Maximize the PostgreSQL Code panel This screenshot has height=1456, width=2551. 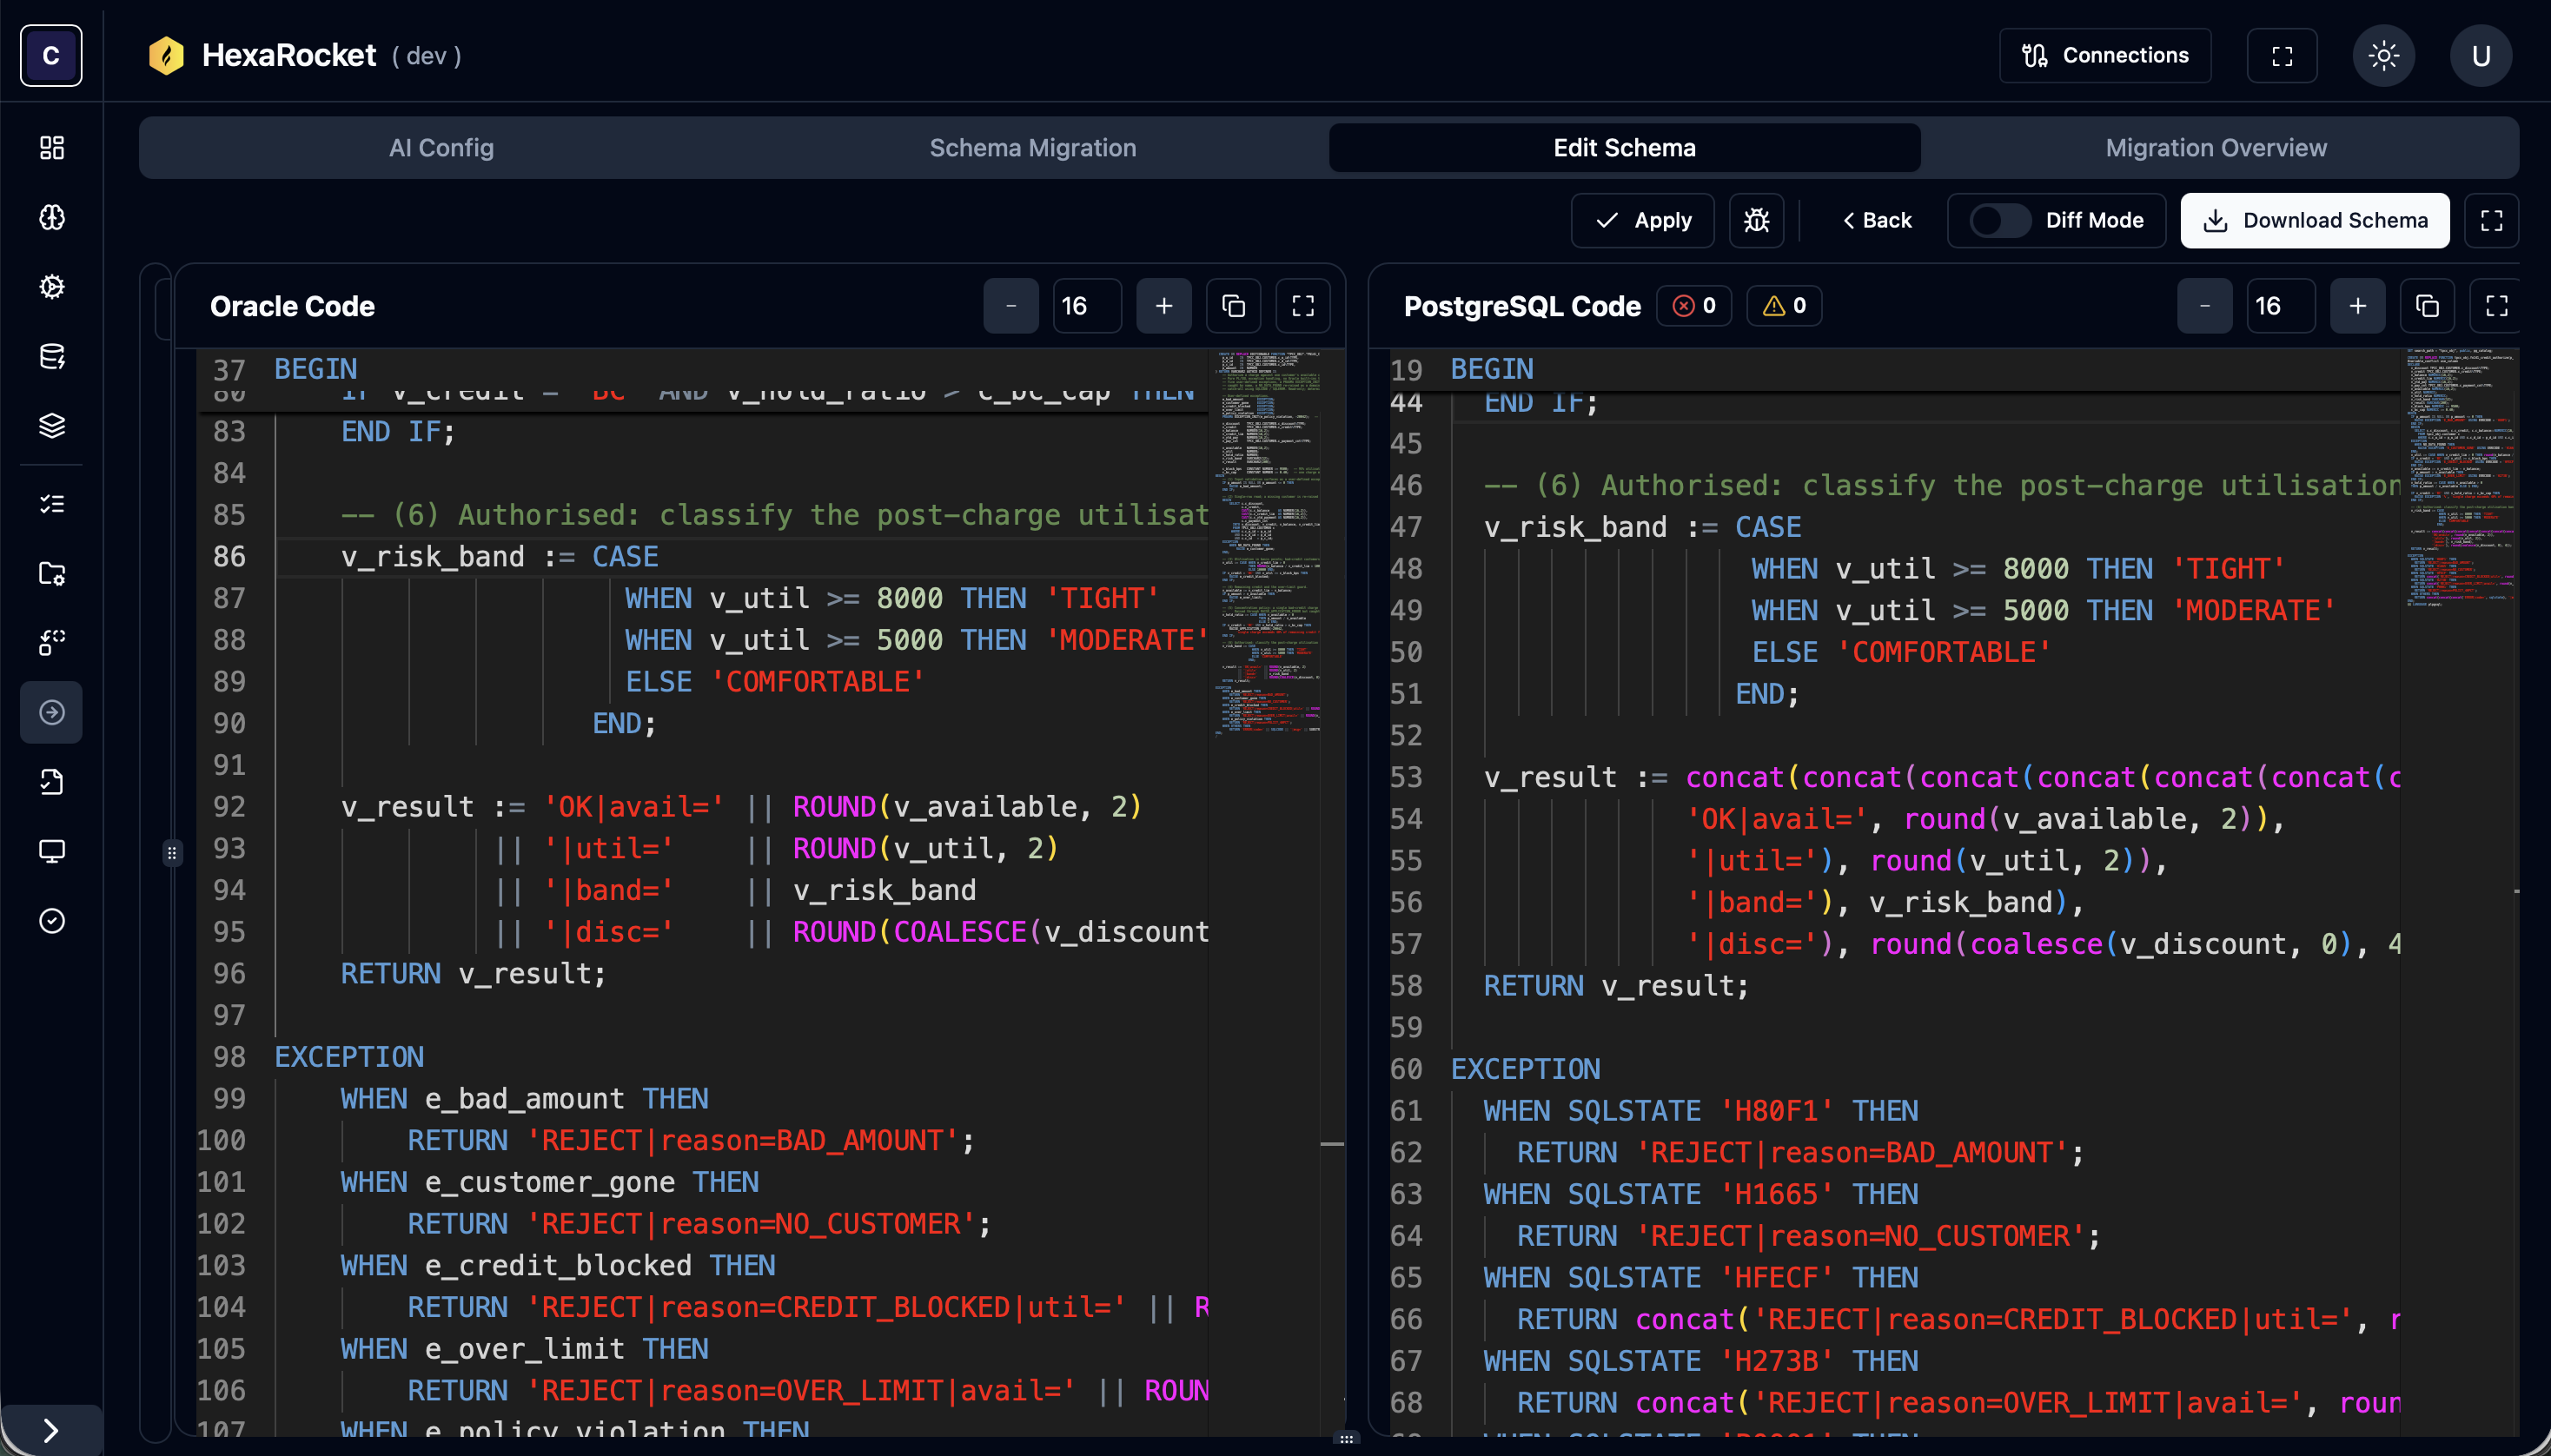pos(2496,306)
